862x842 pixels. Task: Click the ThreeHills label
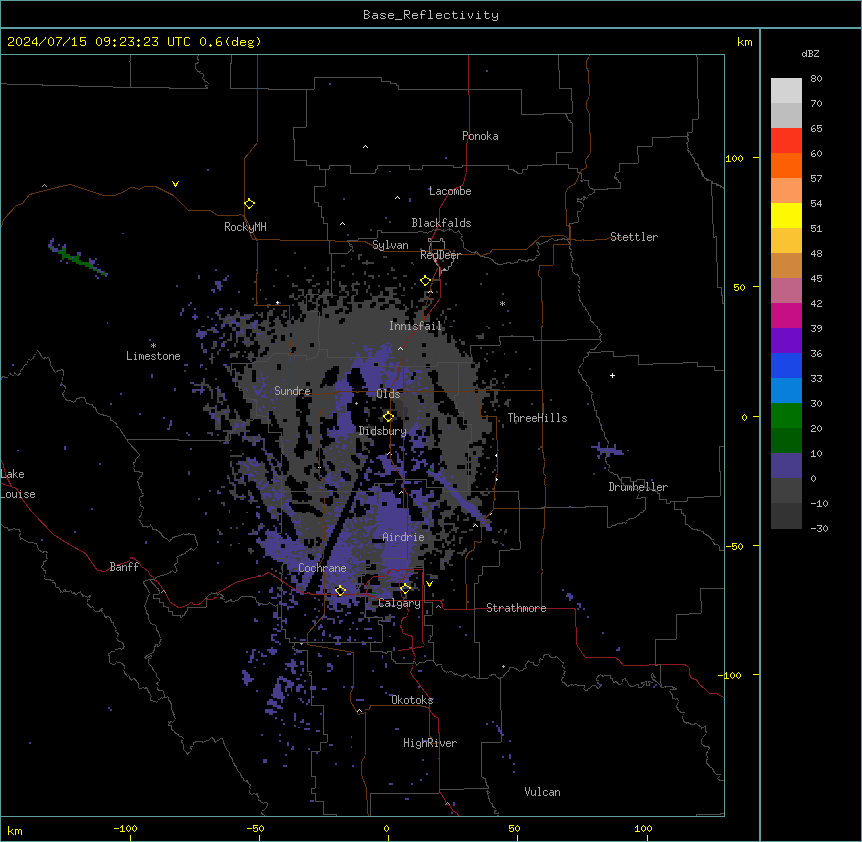pyautogui.click(x=538, y=418)
